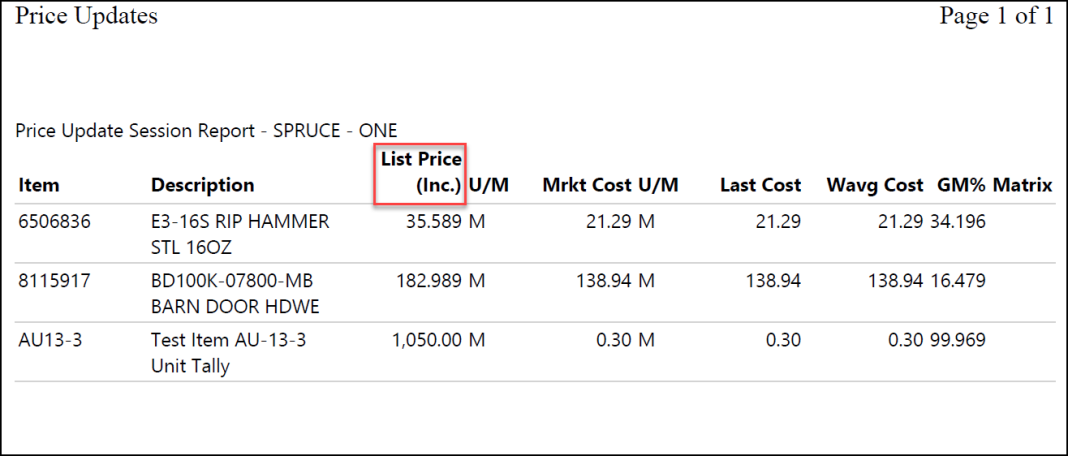Click the highlighted List Price (Inc.) header

point(420,173)
